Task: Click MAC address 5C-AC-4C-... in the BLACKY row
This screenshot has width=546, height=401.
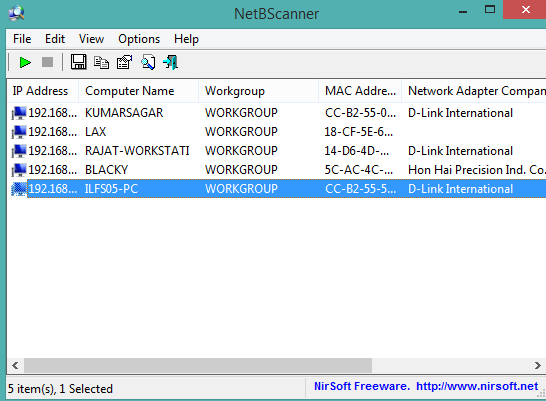Action: 359,170
